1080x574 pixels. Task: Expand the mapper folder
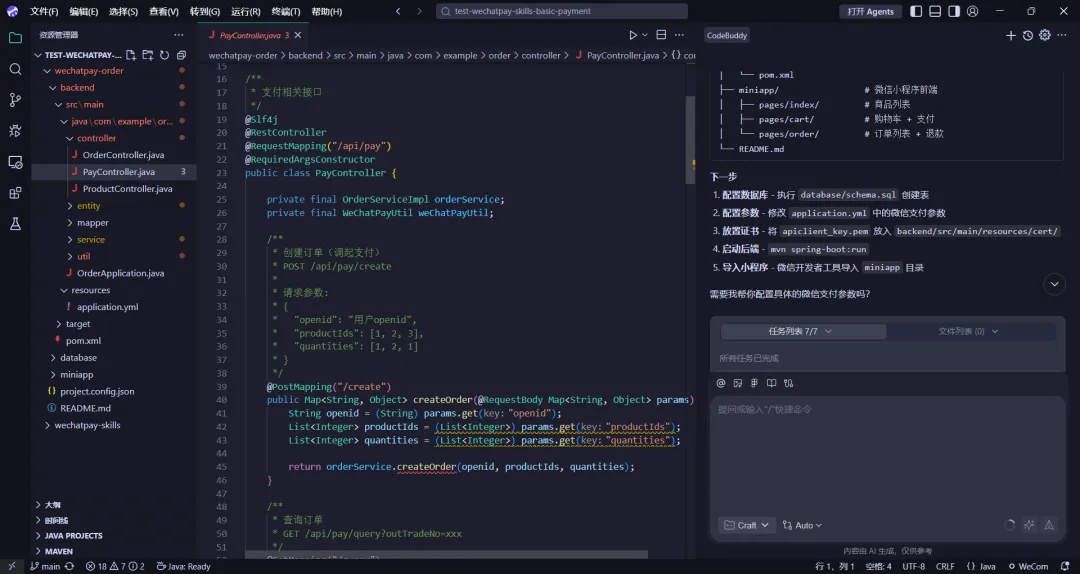pos(92,223)
